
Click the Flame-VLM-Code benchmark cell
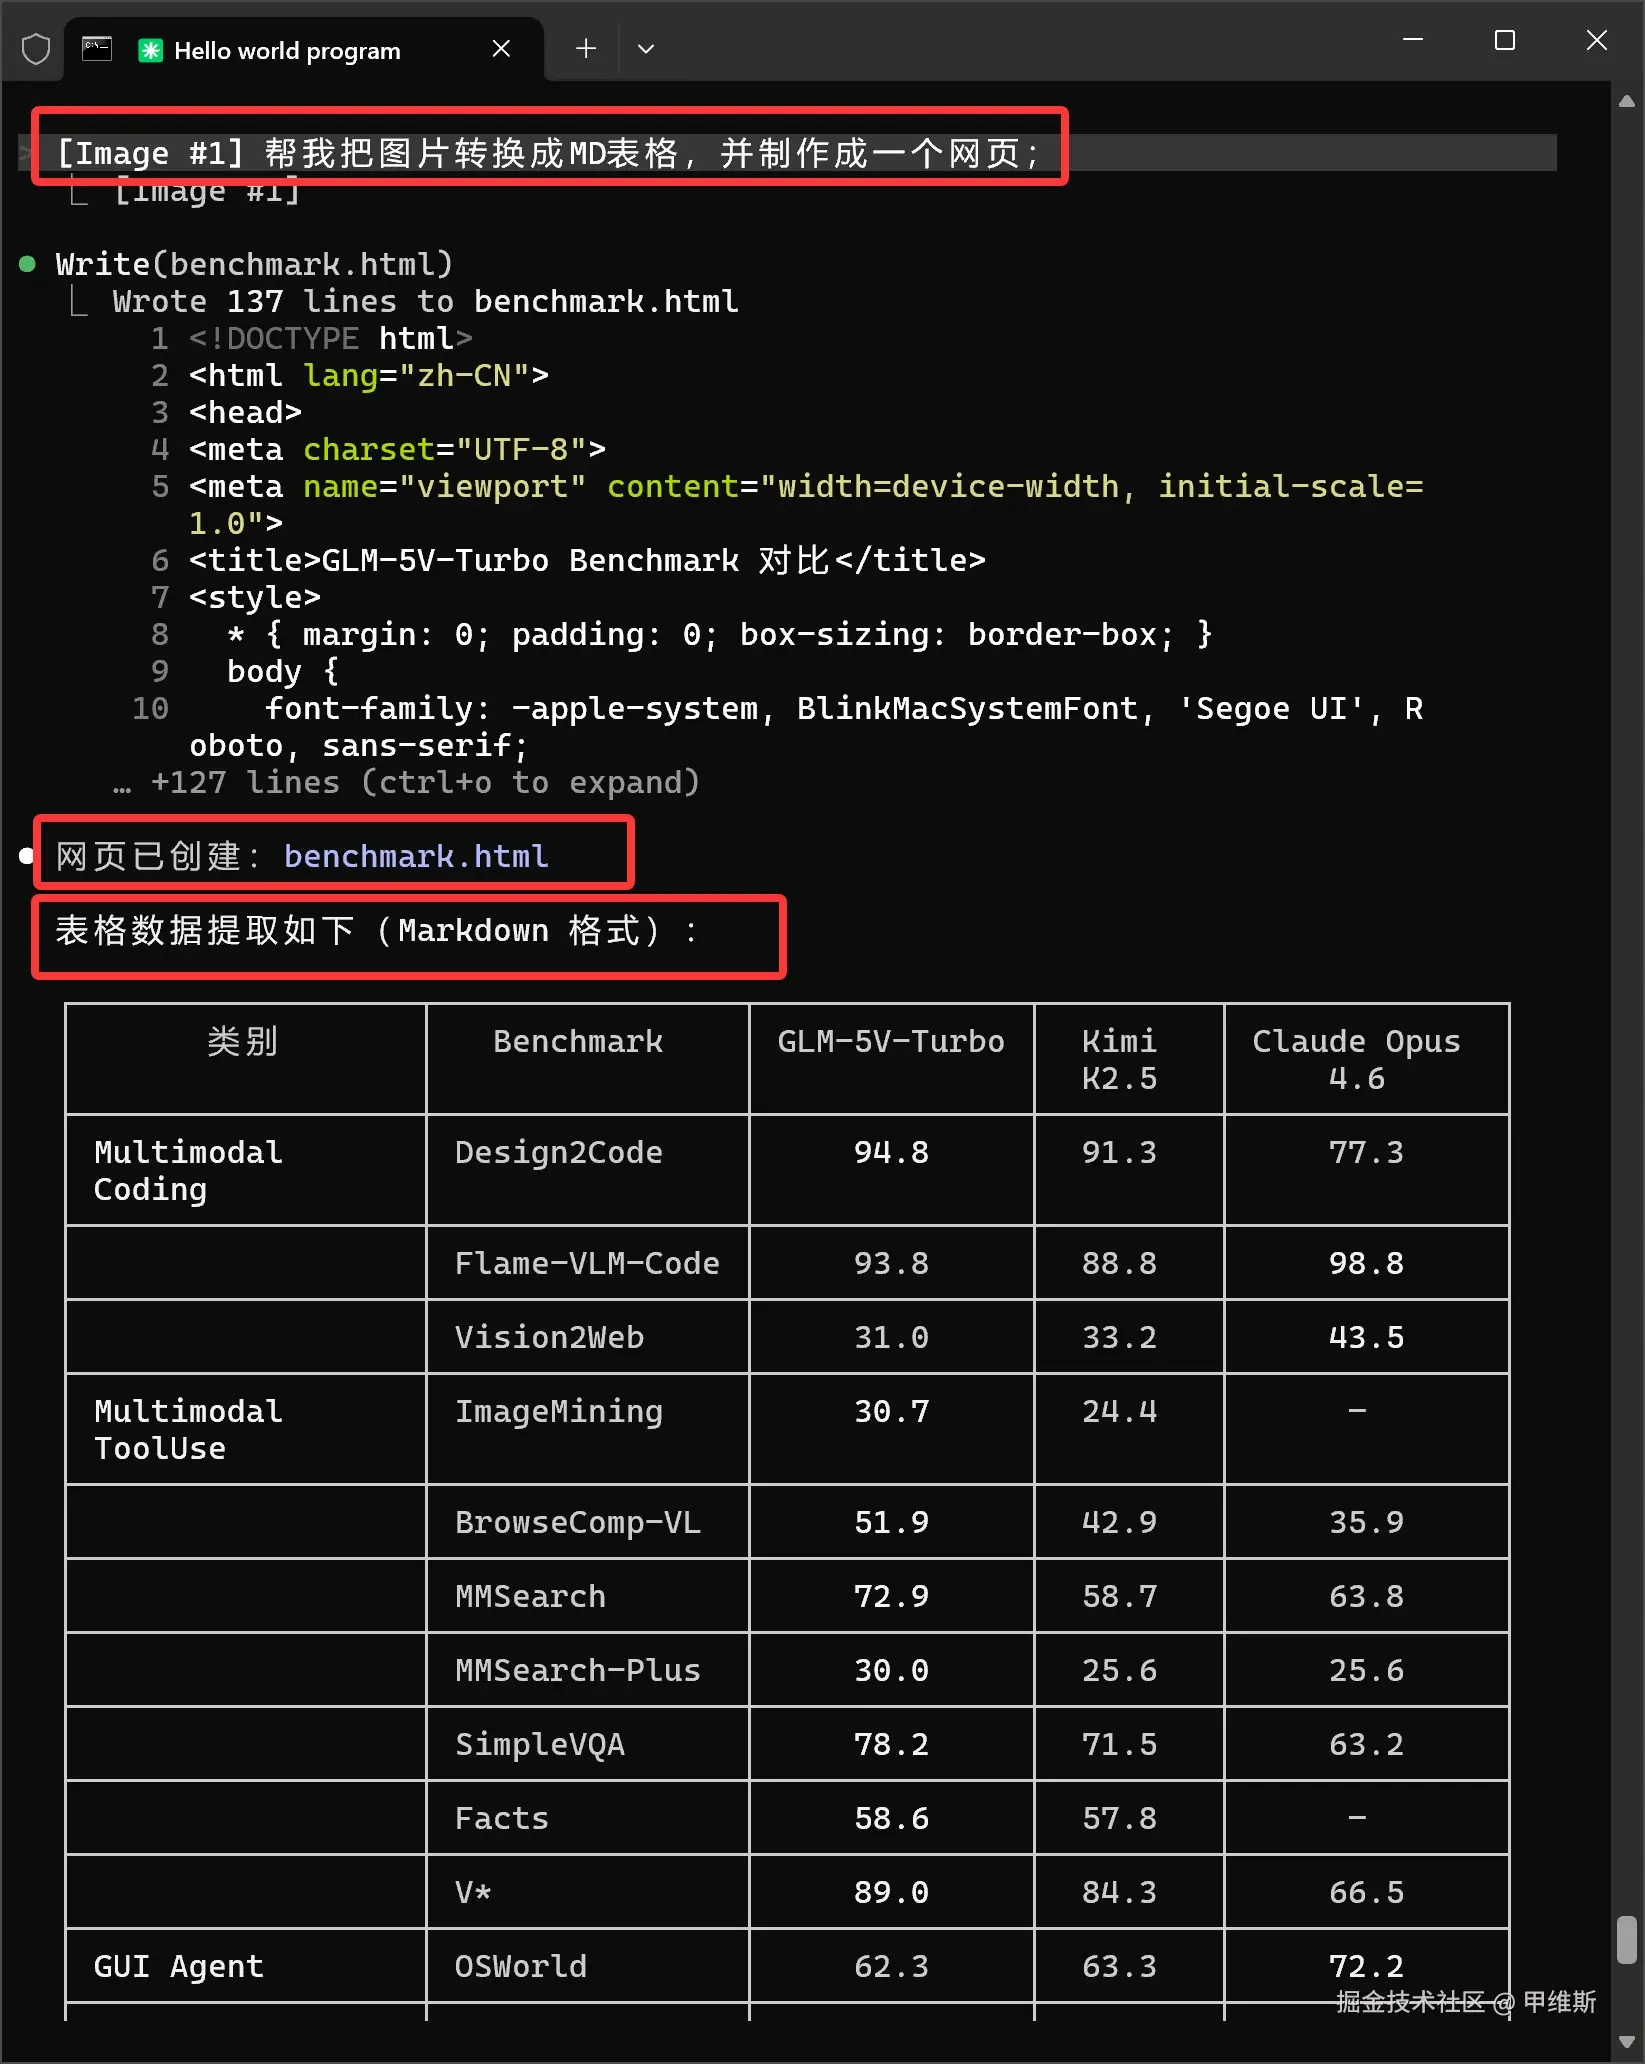pyautogui.click(x=587, y=1263)
